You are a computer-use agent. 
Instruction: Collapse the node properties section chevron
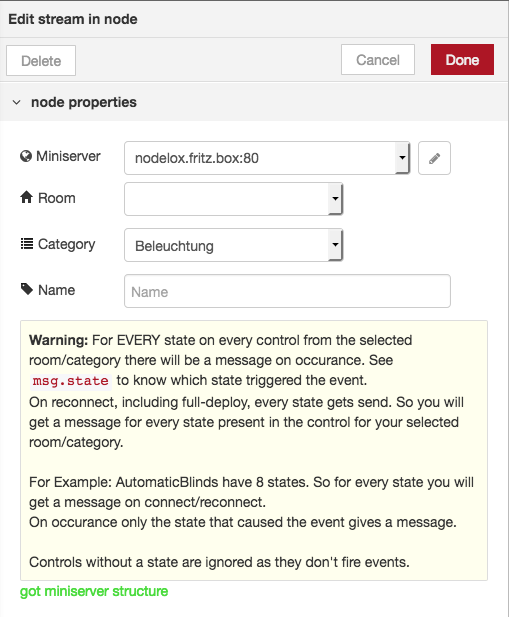[x=17, y=103]
